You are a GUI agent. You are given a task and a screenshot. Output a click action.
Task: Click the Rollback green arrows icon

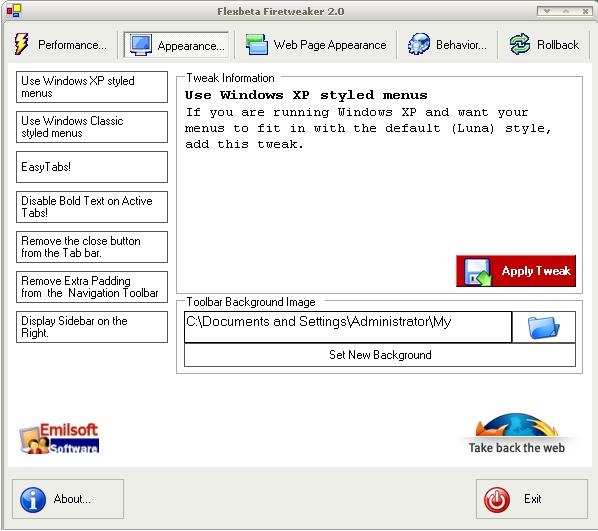tap(519, 44)
